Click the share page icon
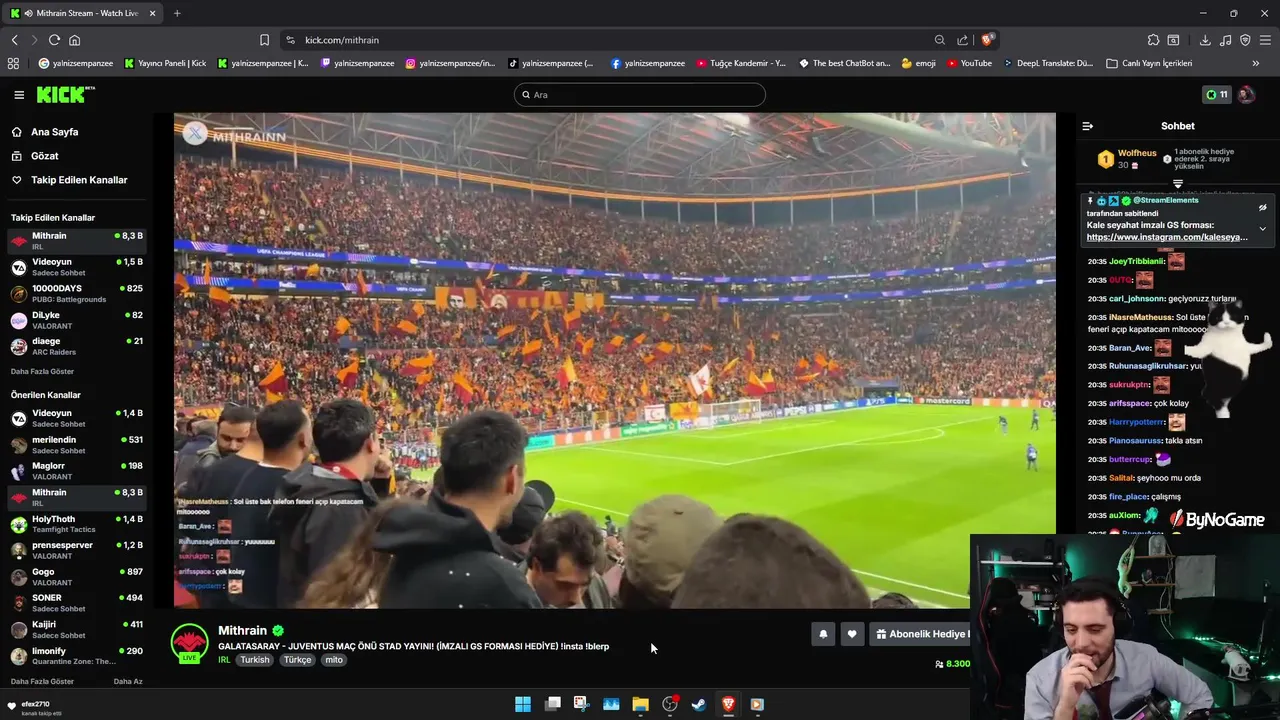The image size is (1280, 720). point(962,40)
